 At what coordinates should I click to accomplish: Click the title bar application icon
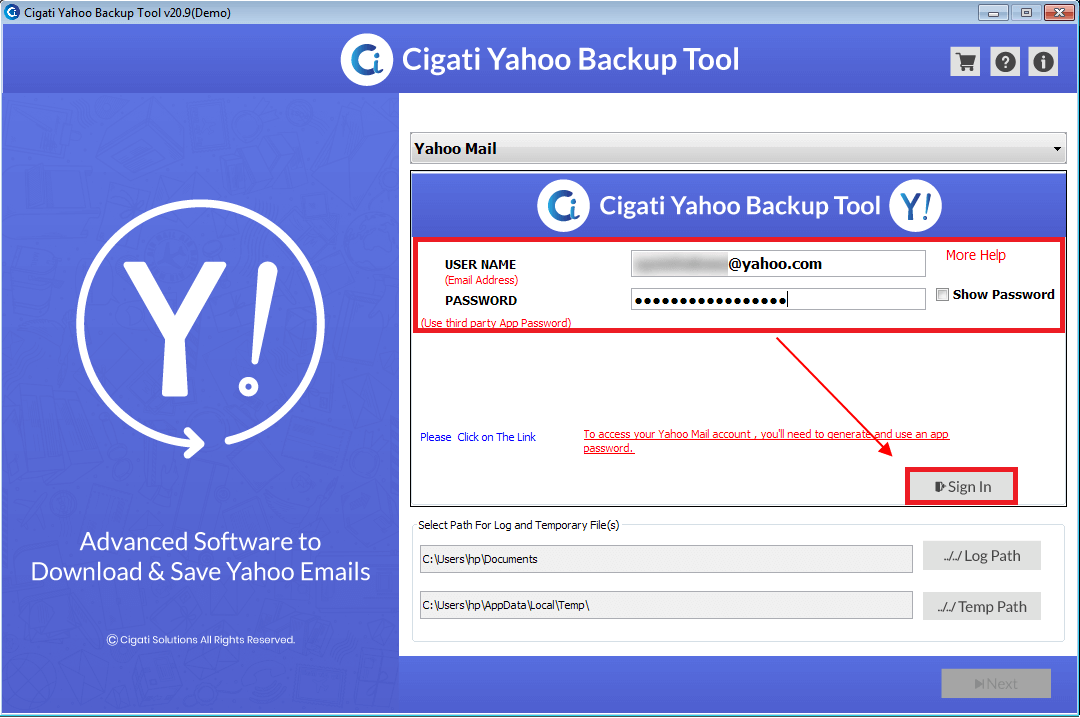(x=12, y=12)
